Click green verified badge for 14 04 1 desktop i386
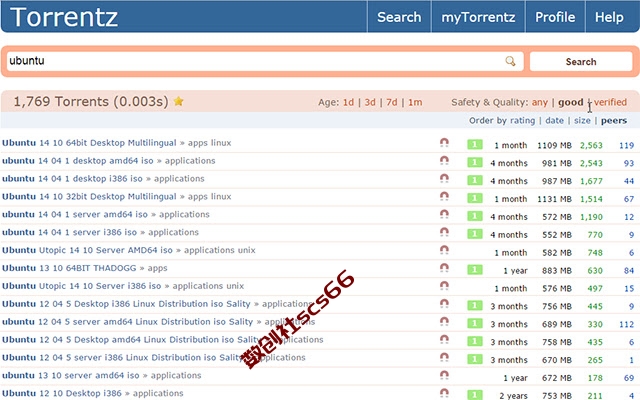The image size is (640, 400). [475, 180]
